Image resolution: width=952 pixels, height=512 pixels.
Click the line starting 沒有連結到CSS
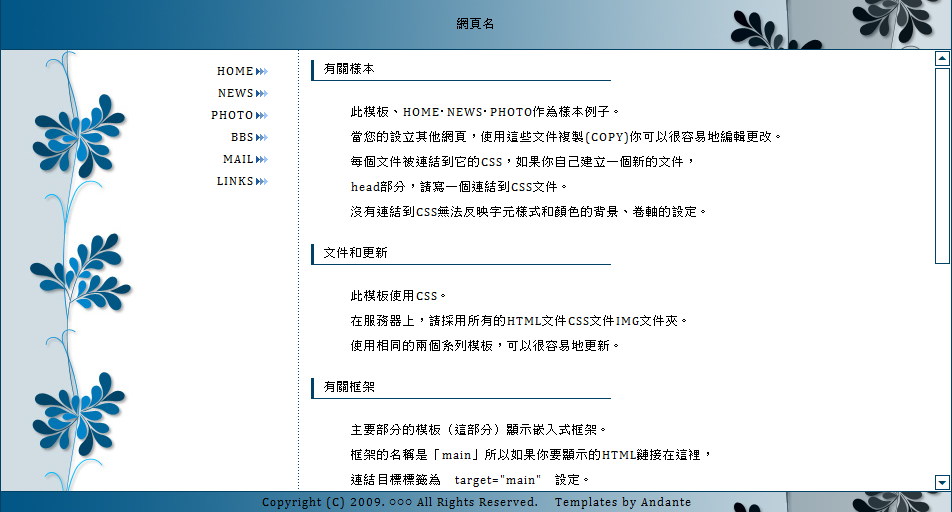528,211
